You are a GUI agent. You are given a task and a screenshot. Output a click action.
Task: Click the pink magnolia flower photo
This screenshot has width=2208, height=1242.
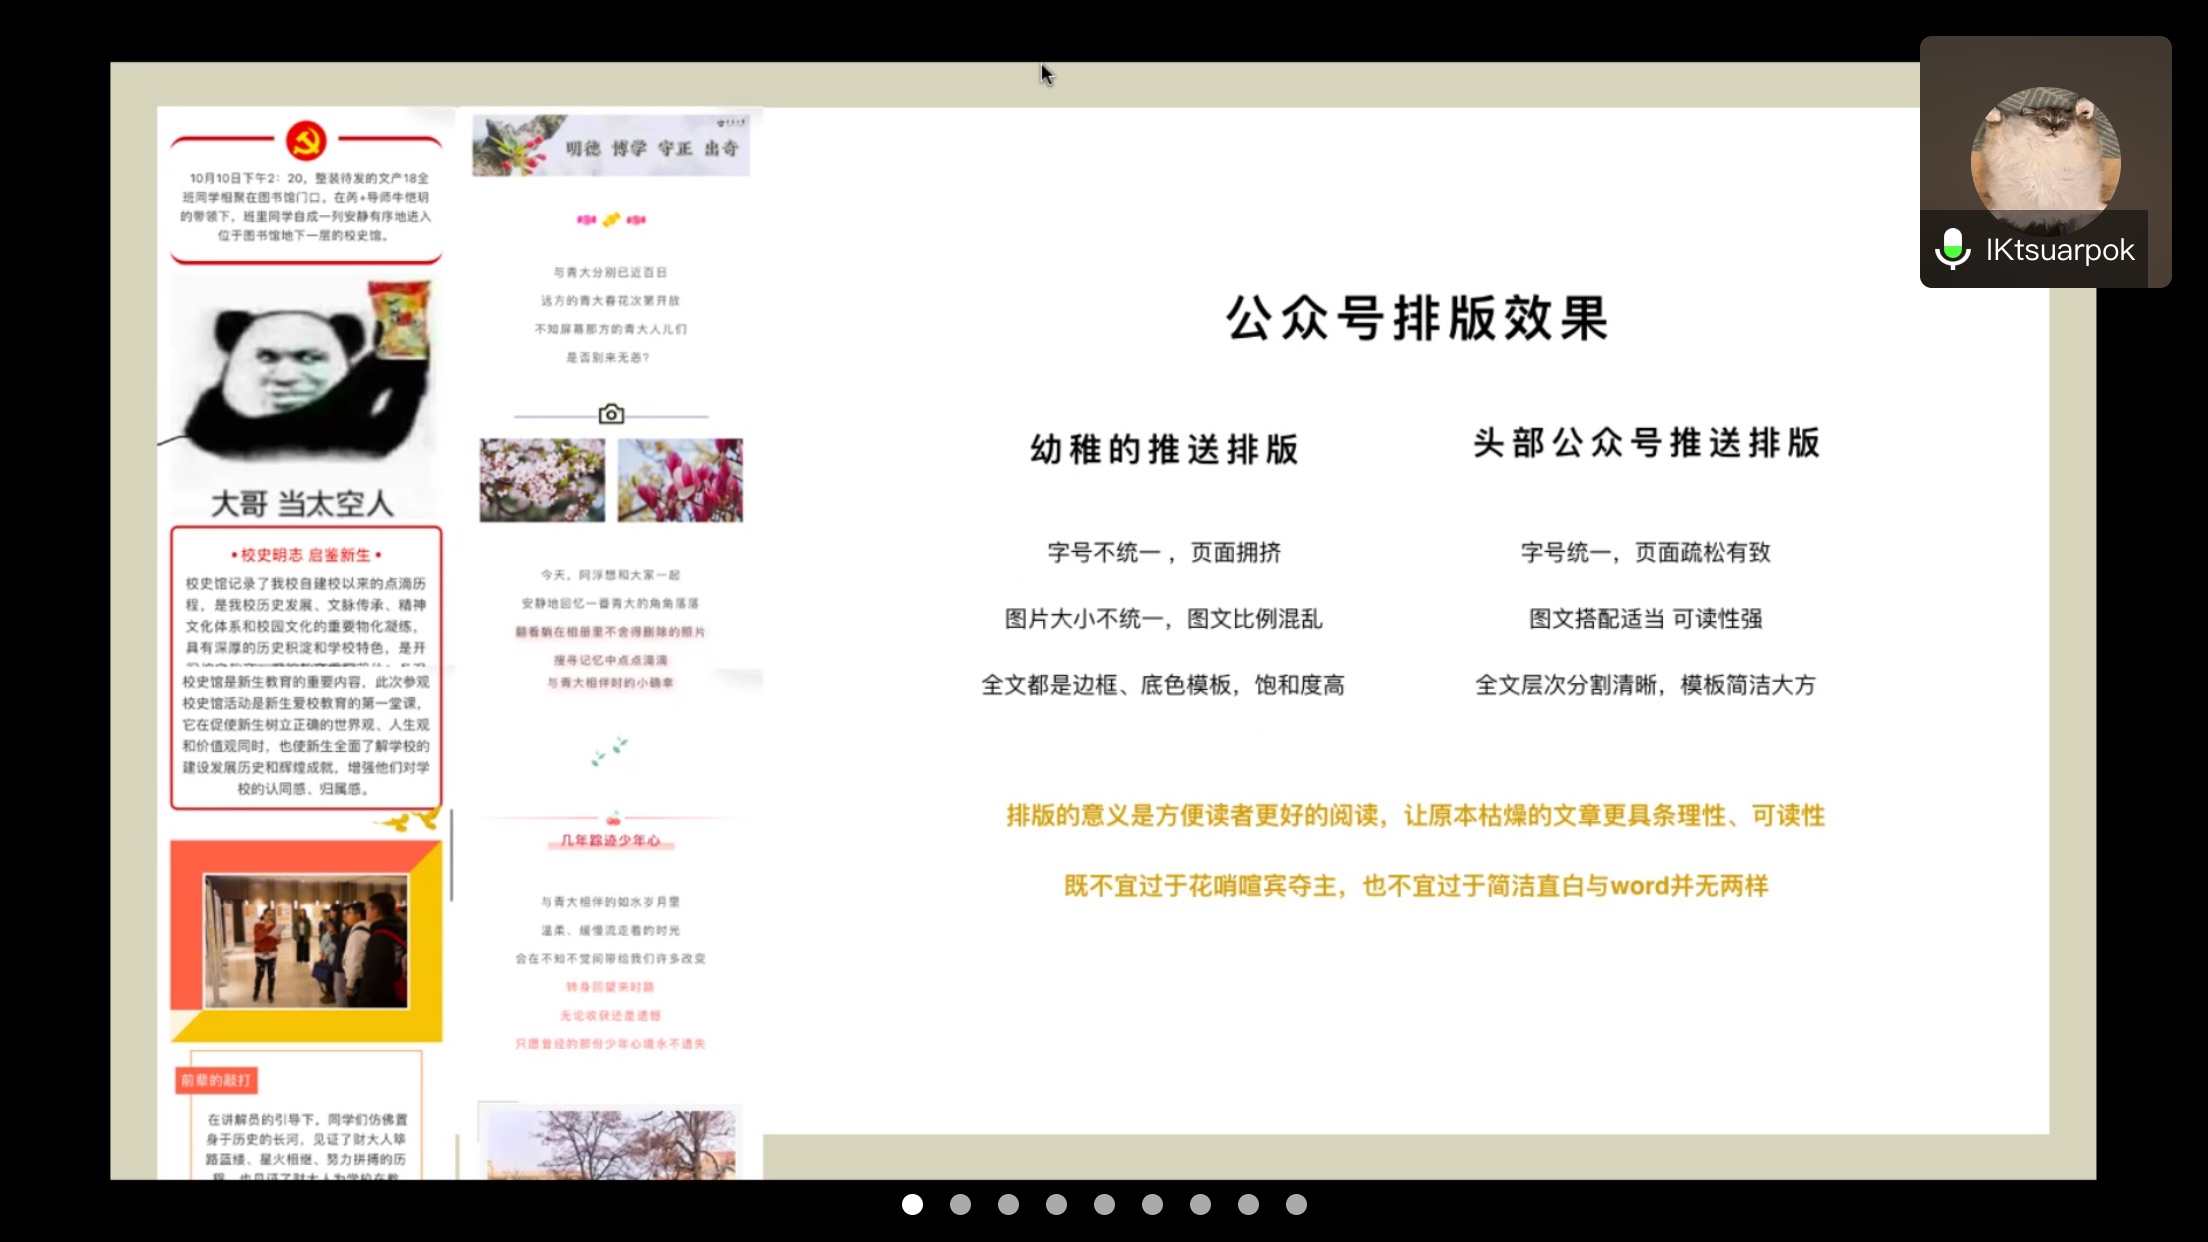coord(680,480)
